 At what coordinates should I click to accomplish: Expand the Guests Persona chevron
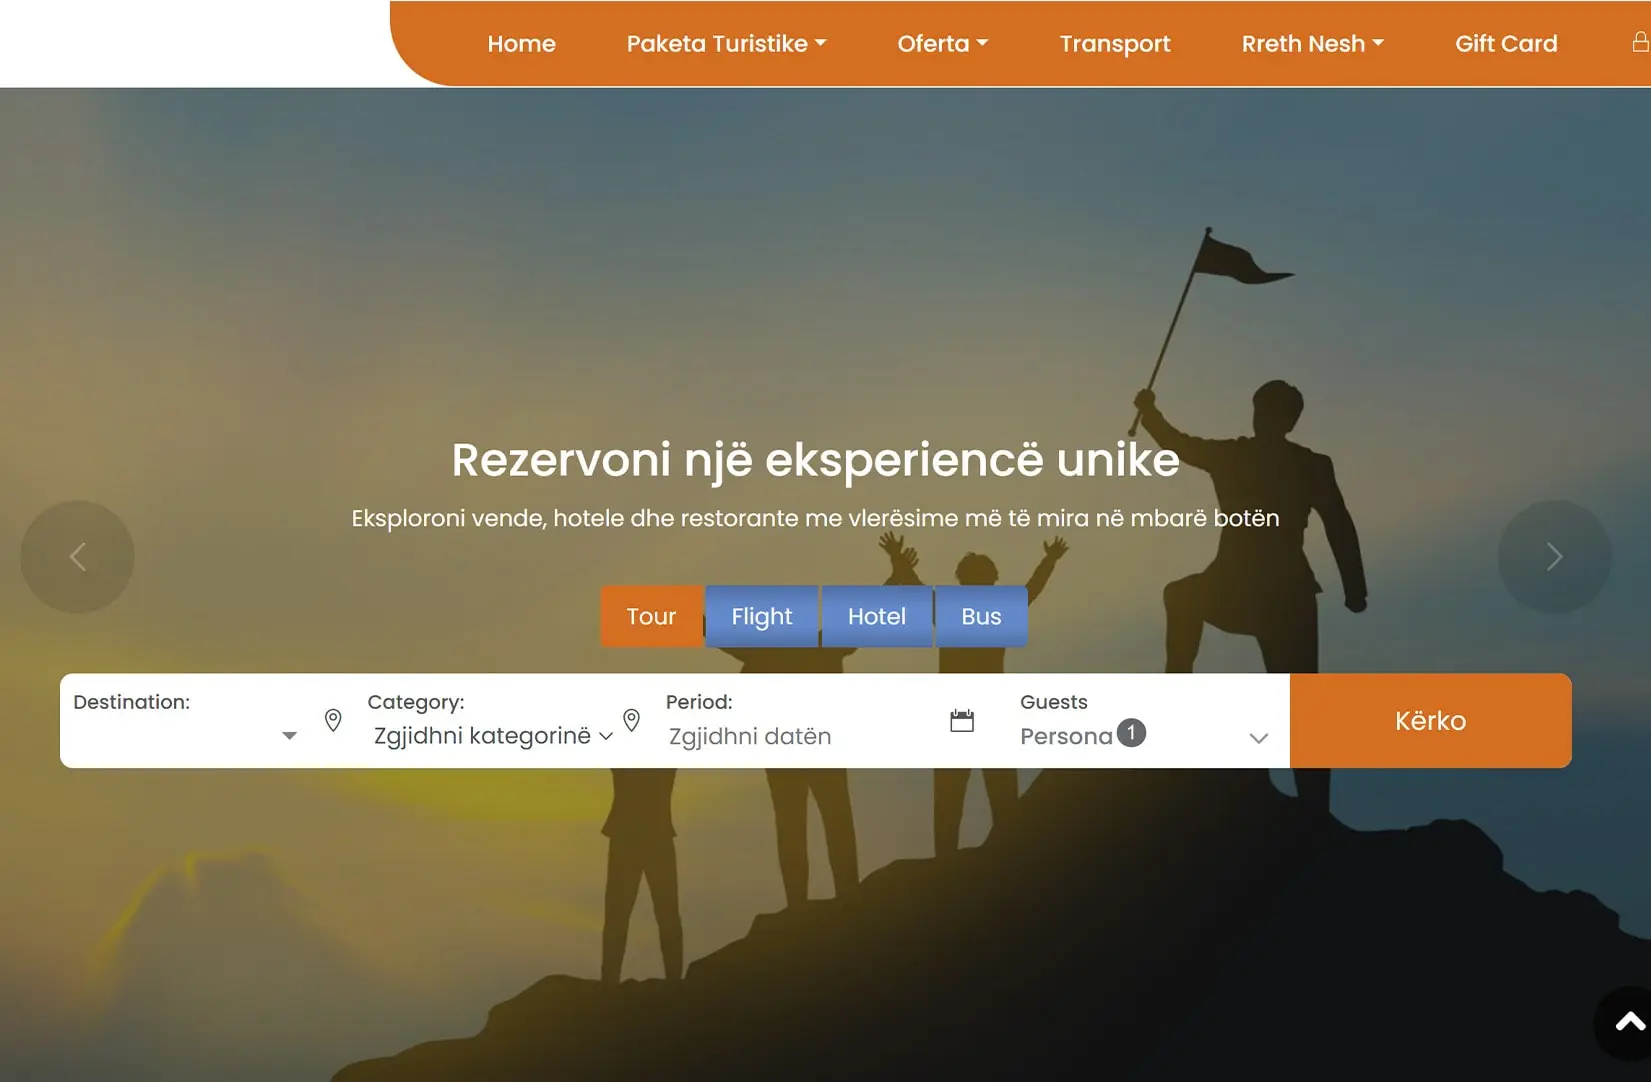pos(1258,738)
